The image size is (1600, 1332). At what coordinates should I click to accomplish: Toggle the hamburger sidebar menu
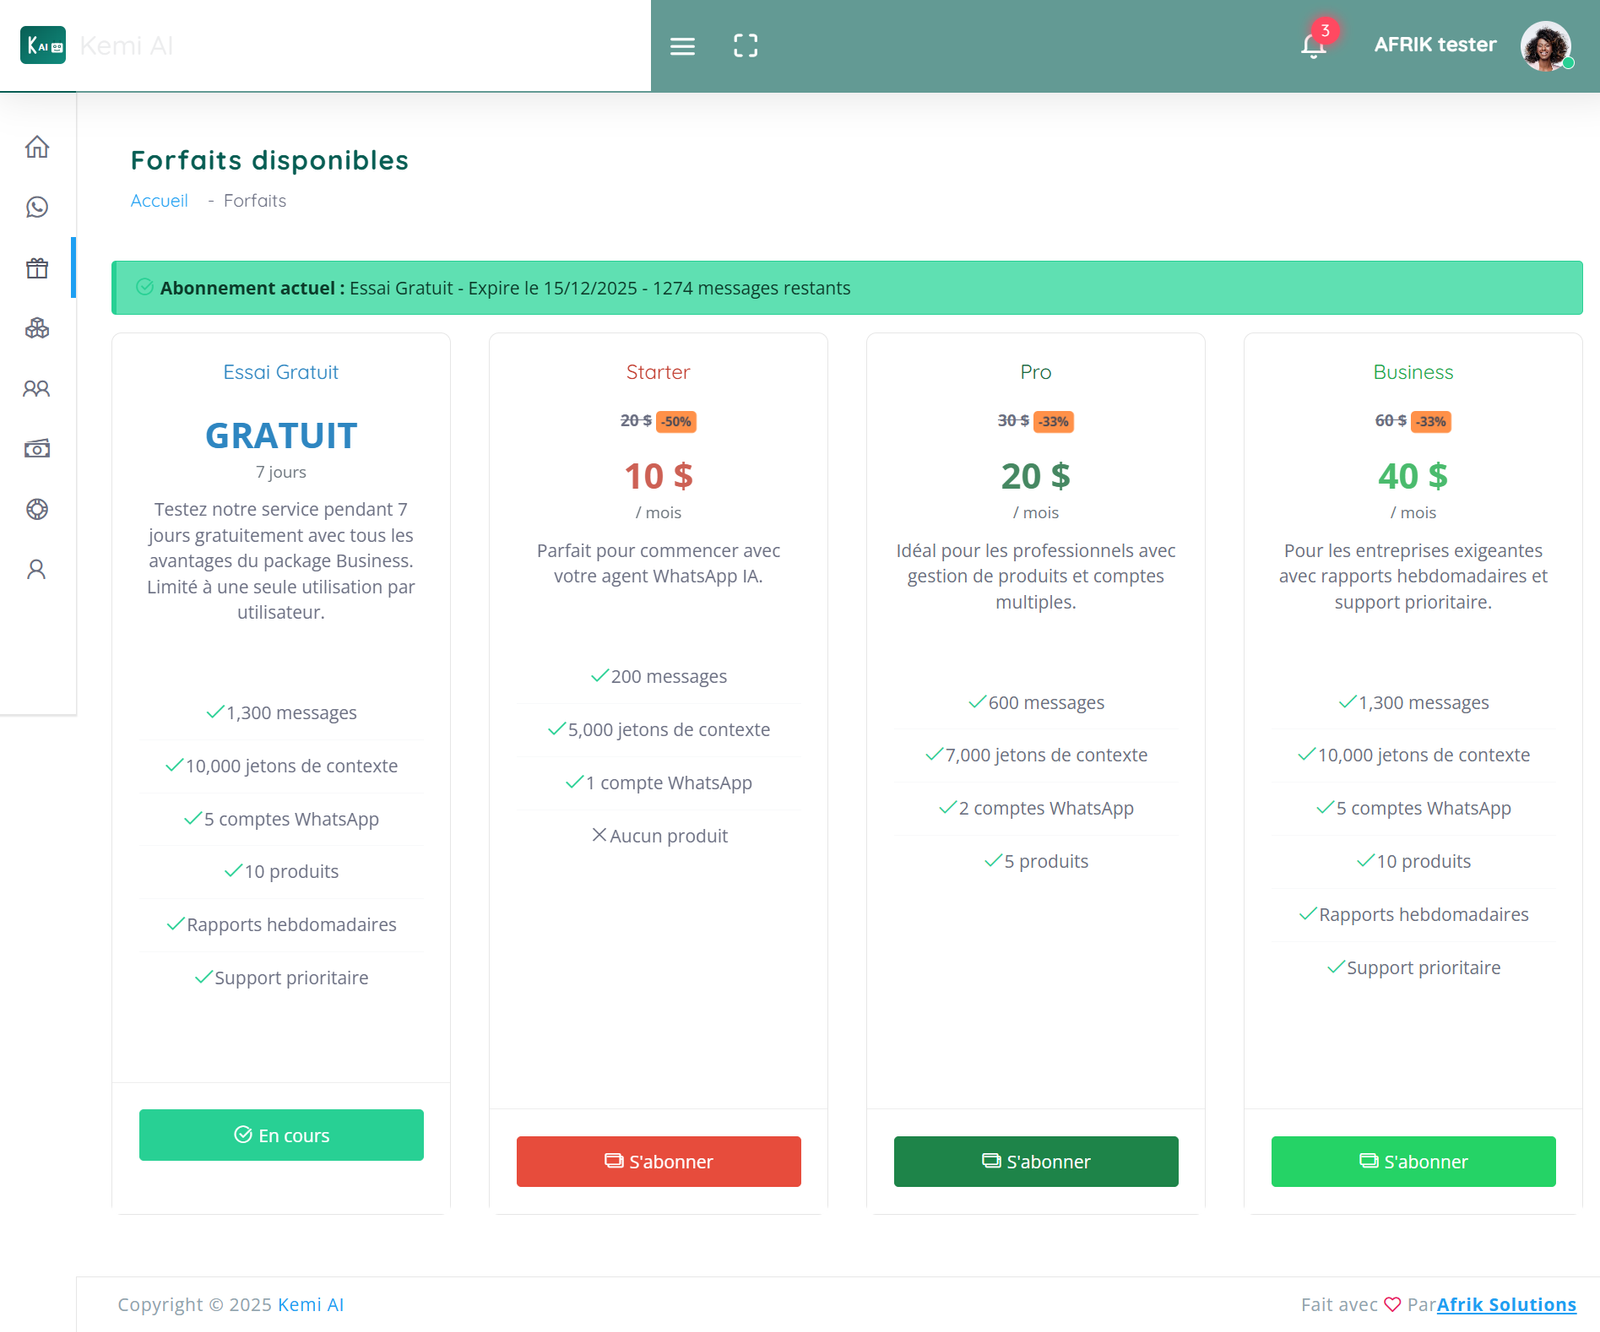pos(682,46)
